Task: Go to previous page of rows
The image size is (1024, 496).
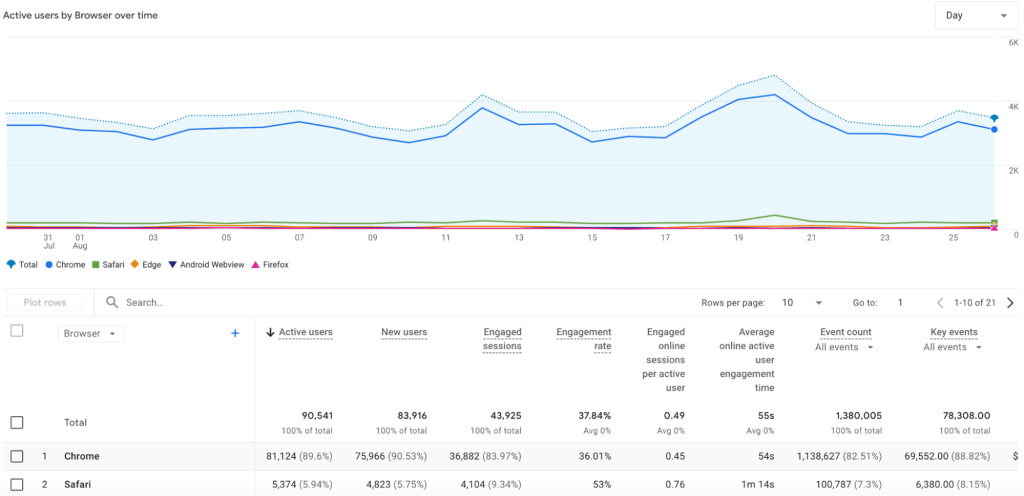Action: tap(940, 303)
